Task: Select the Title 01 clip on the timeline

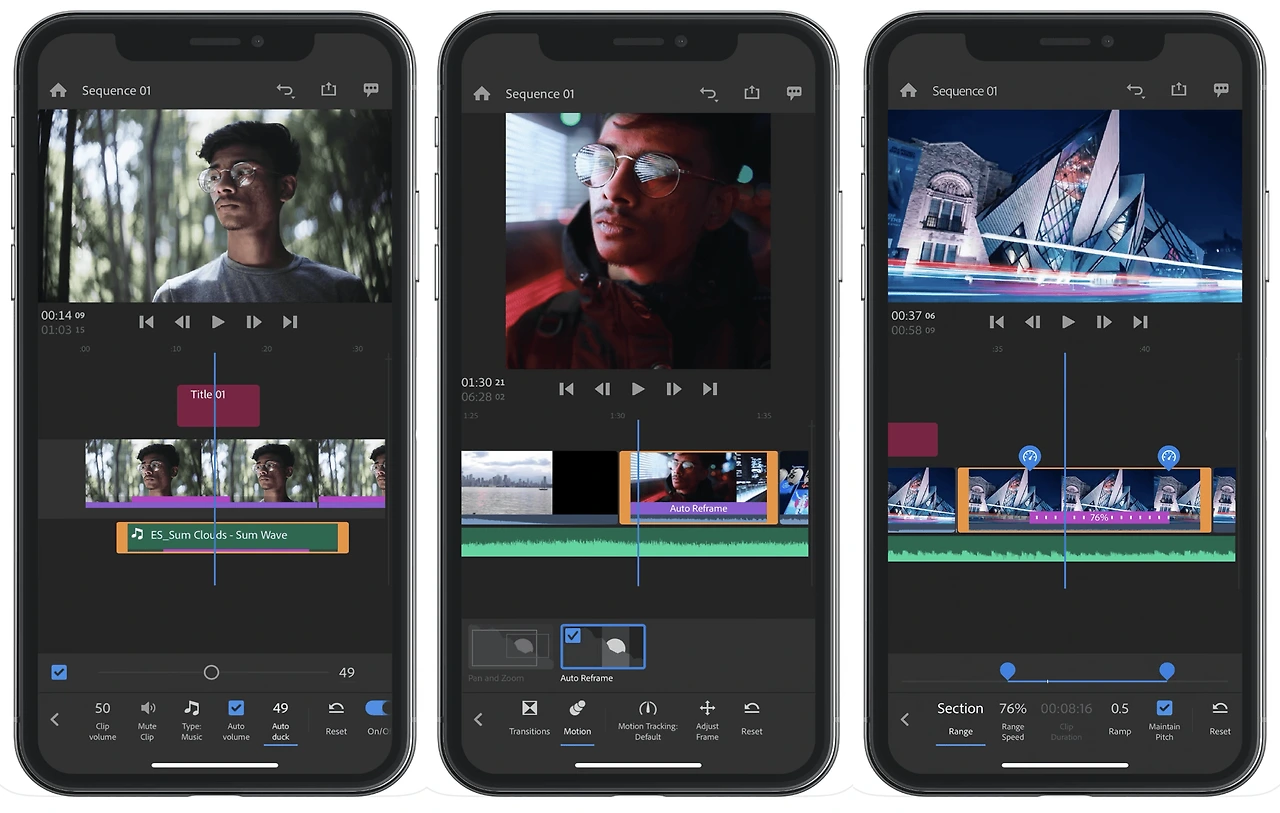Action: click(x=218, y=406)
